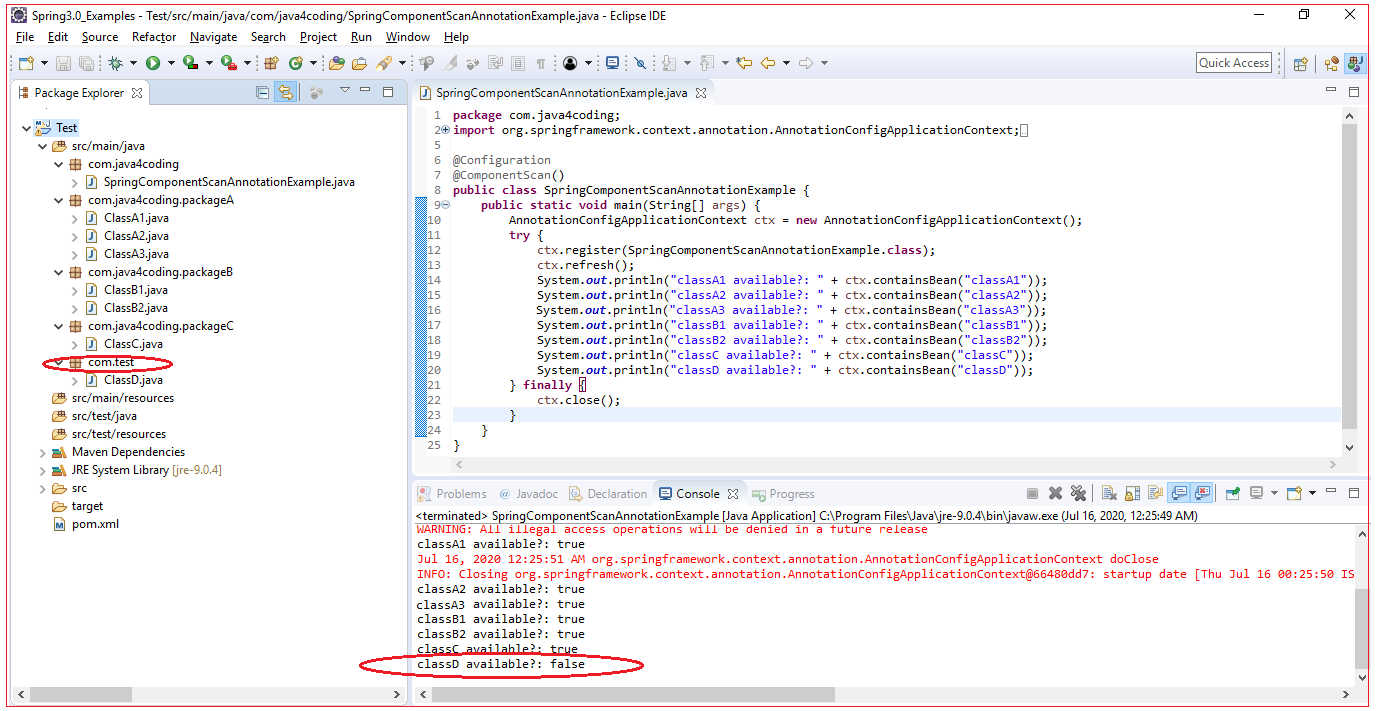Start debugging with the bug icon
Image resolution: width=1377 pixels, height=711 pixels.
point(115,63)
